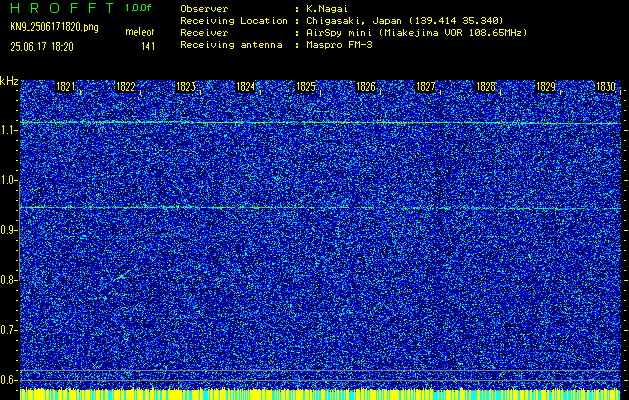Click the 0.6 frequency axis label
This screenshot has width=629, height=400.
[x=8, y=380]
